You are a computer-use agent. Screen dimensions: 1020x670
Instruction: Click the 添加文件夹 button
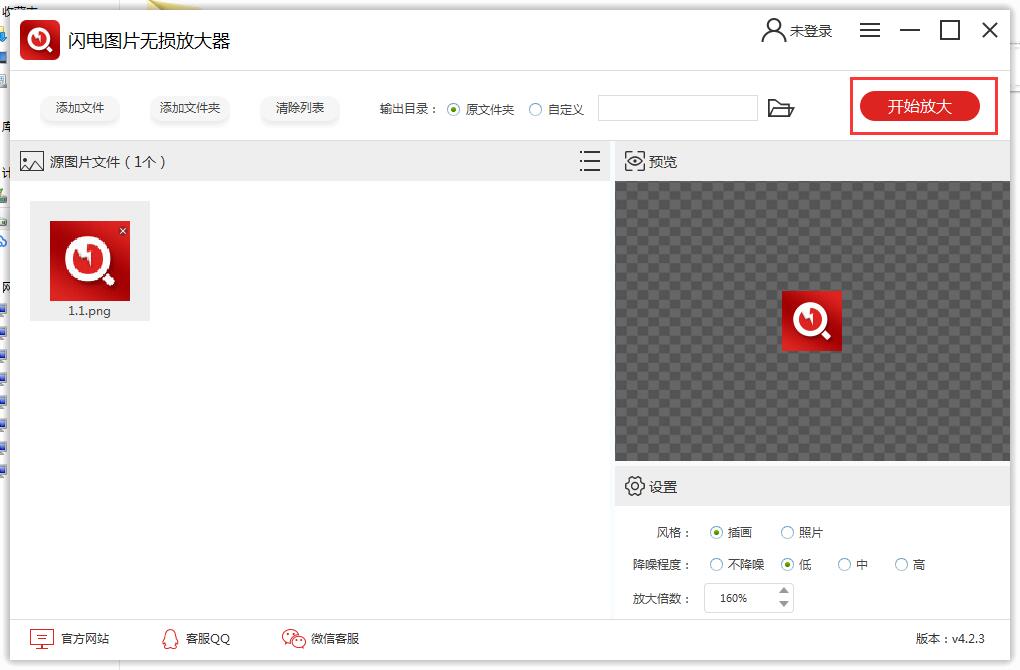[189, 108]
